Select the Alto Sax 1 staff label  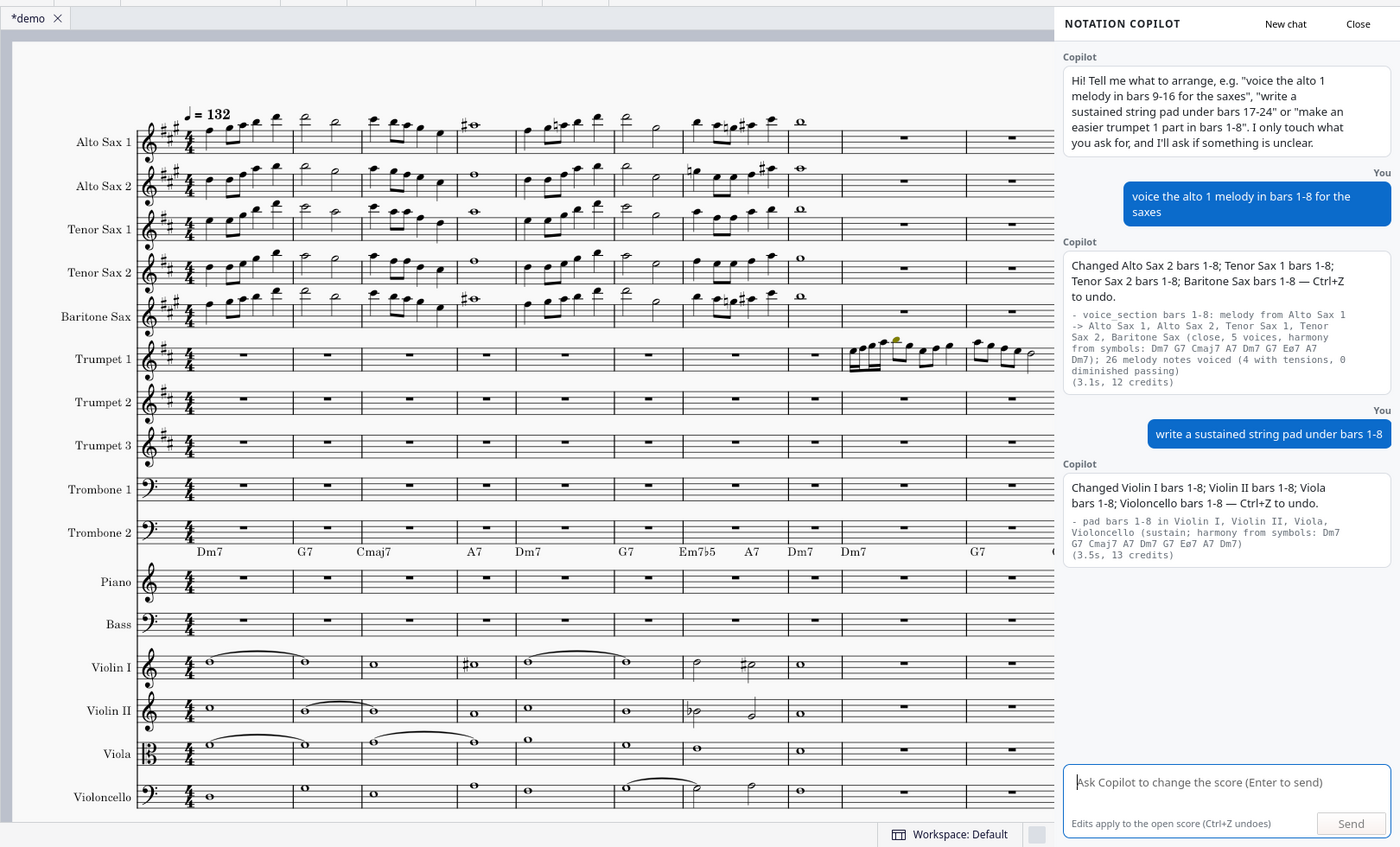click(103, 142)
